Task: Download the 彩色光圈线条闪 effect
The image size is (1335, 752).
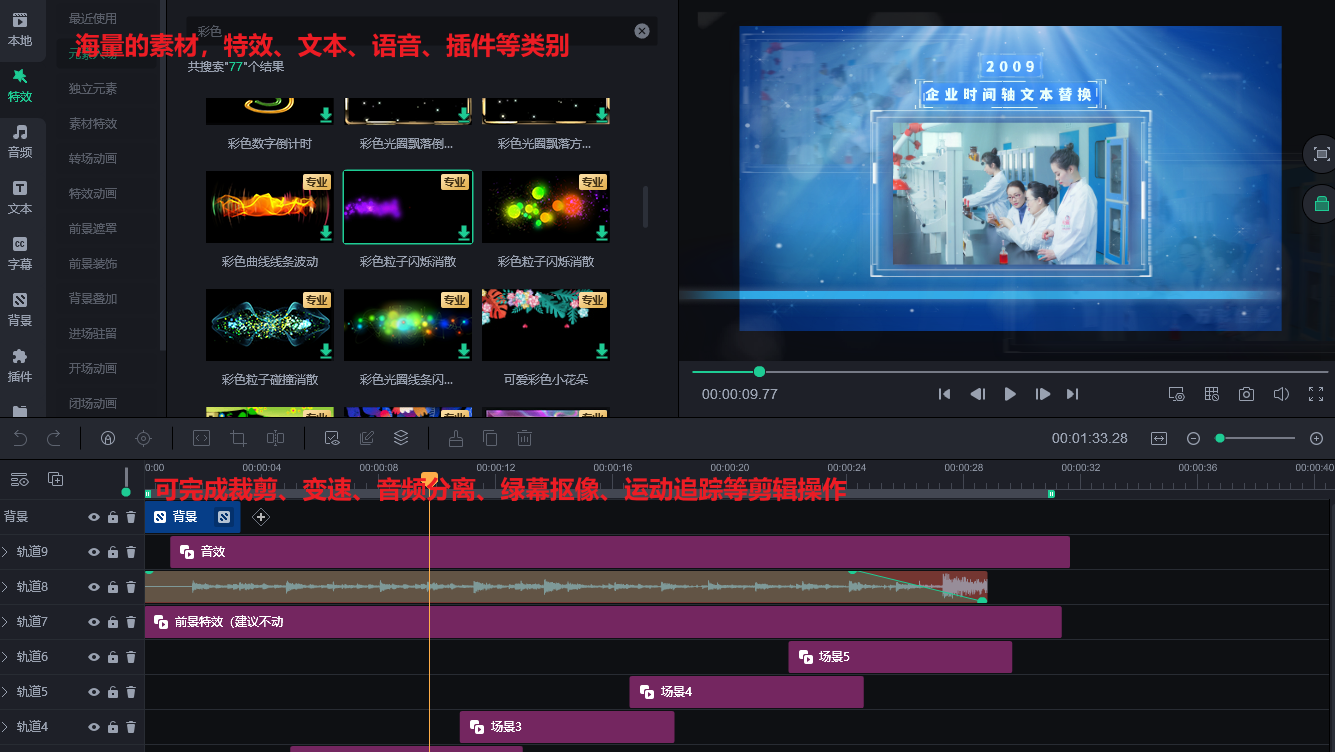Action: click(464, 351)
